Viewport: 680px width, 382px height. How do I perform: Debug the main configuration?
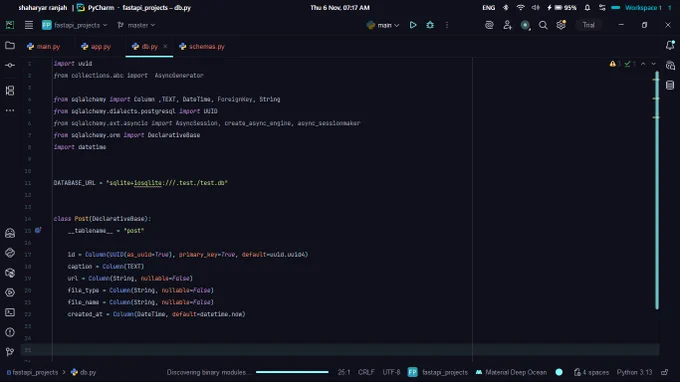point(430,25)
